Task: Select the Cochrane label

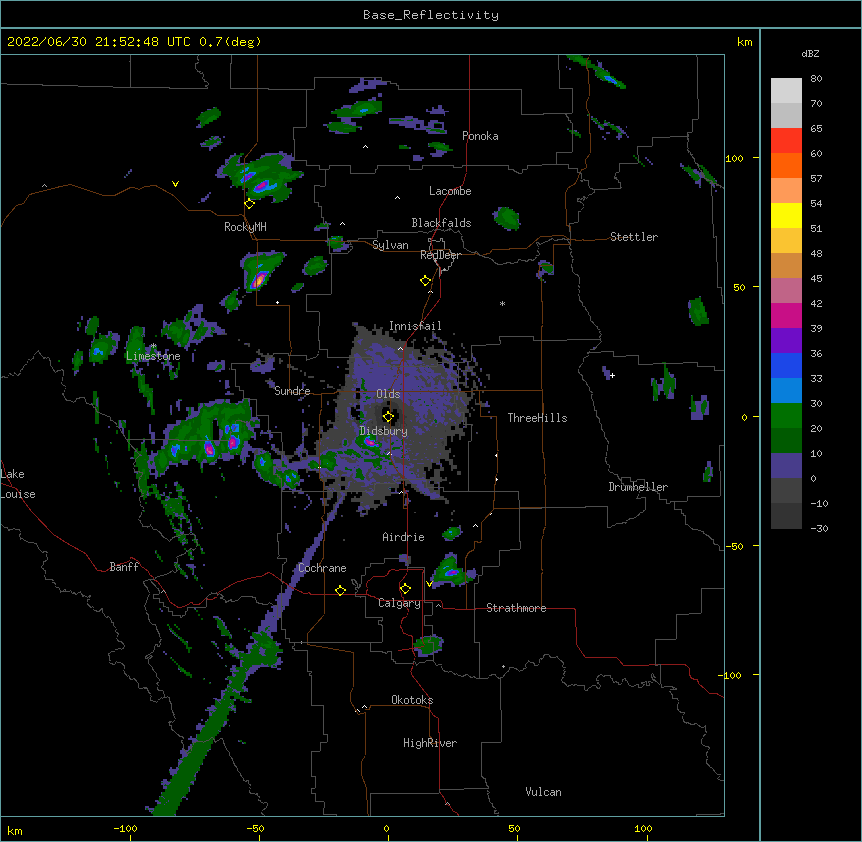Action: (322, 568)
